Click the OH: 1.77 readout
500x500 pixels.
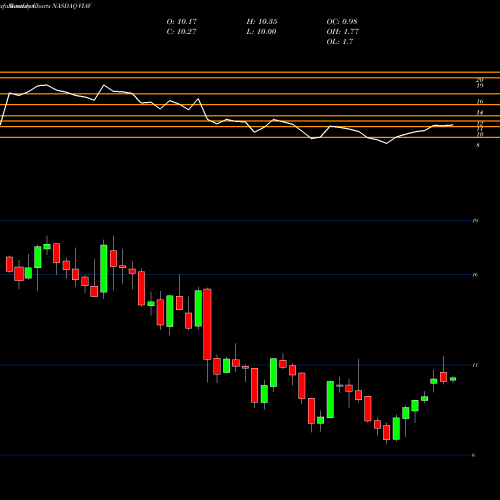(342, 32)
